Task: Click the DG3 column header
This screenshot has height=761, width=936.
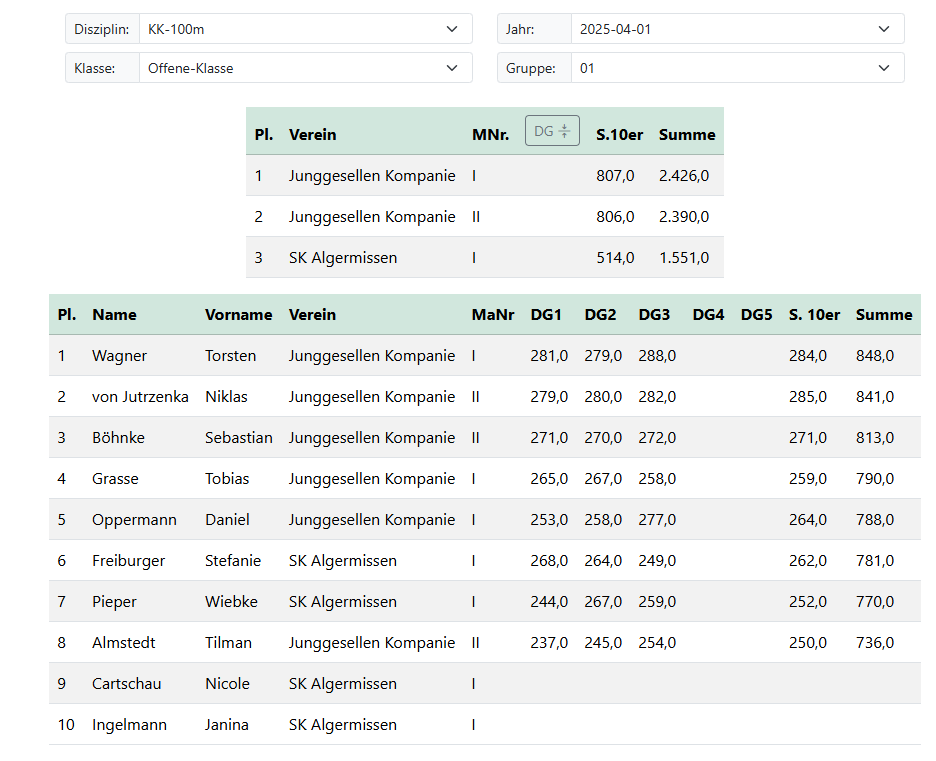Action: 654,314
